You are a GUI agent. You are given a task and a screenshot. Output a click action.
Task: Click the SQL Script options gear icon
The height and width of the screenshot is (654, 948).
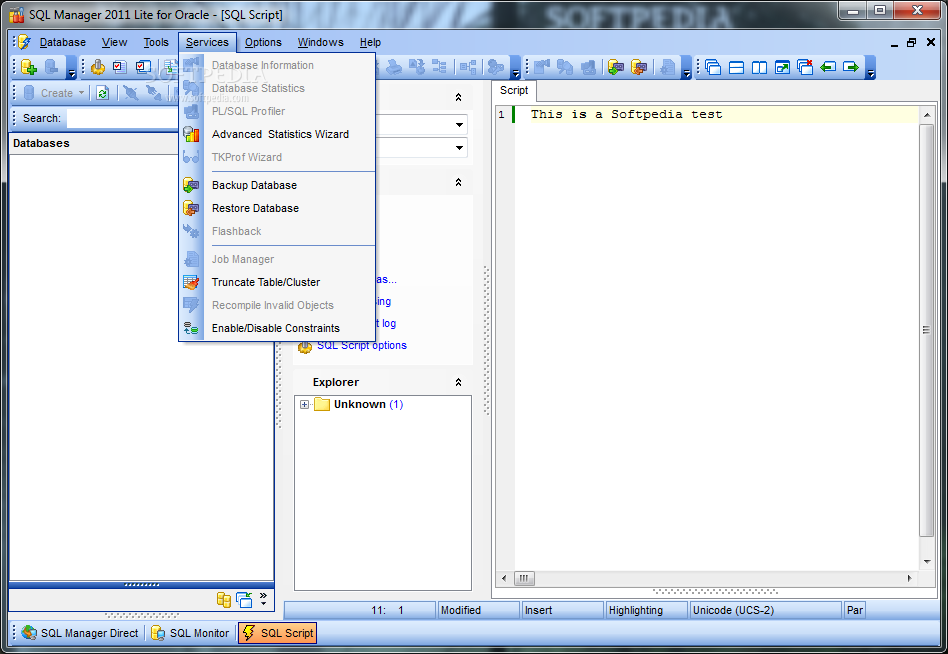click(305, 347)
